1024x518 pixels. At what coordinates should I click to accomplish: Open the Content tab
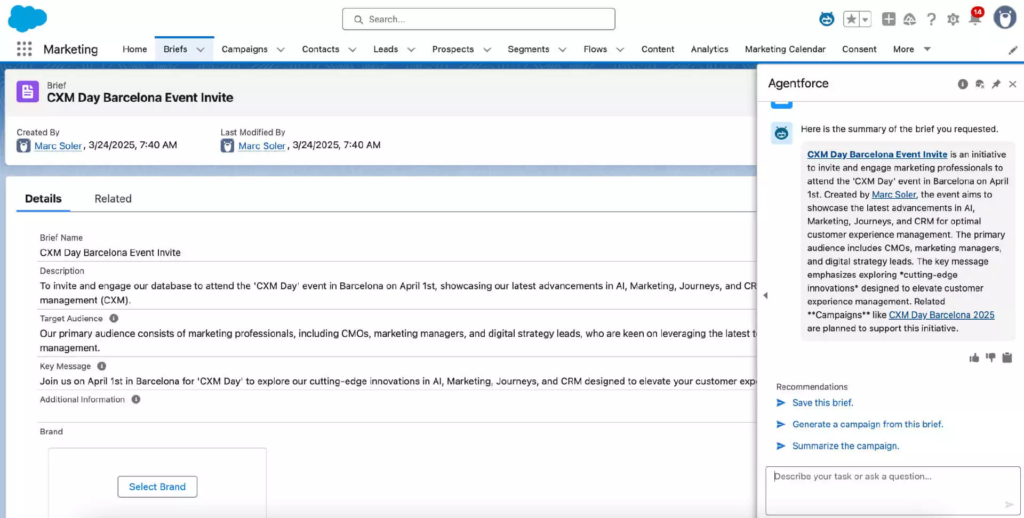[x=658, y=49]
